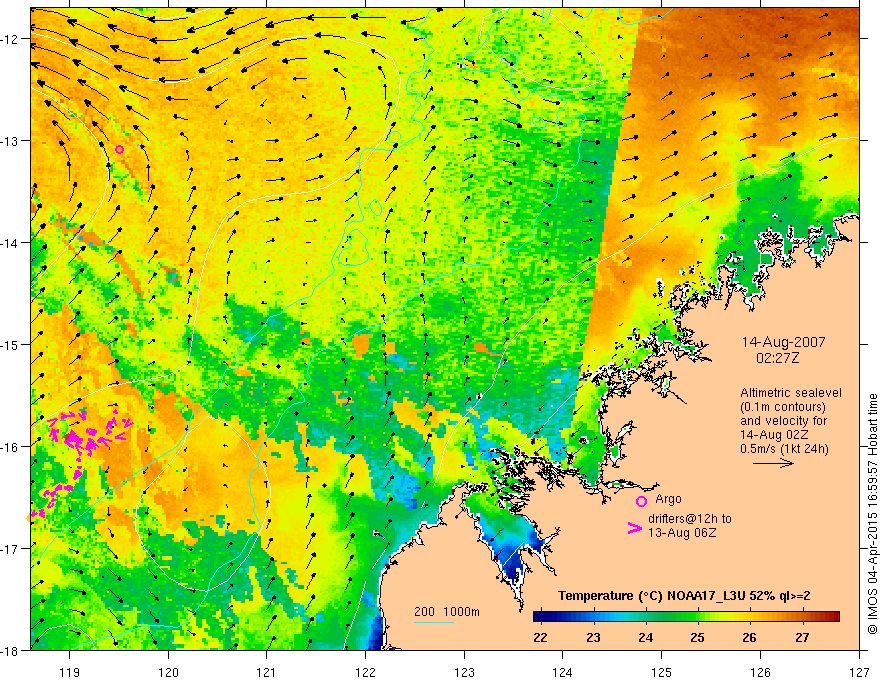Click the -18 latitude axis label

[10, 650]
